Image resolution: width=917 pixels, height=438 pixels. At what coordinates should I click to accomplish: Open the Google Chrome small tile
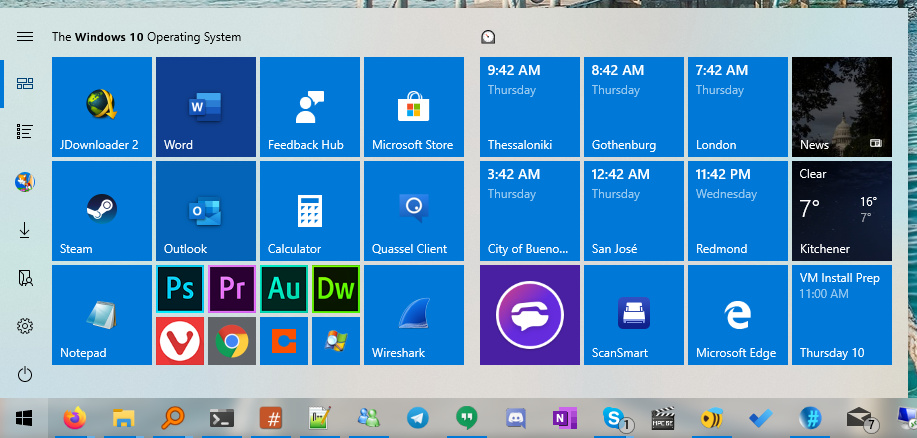pos(232,341)
